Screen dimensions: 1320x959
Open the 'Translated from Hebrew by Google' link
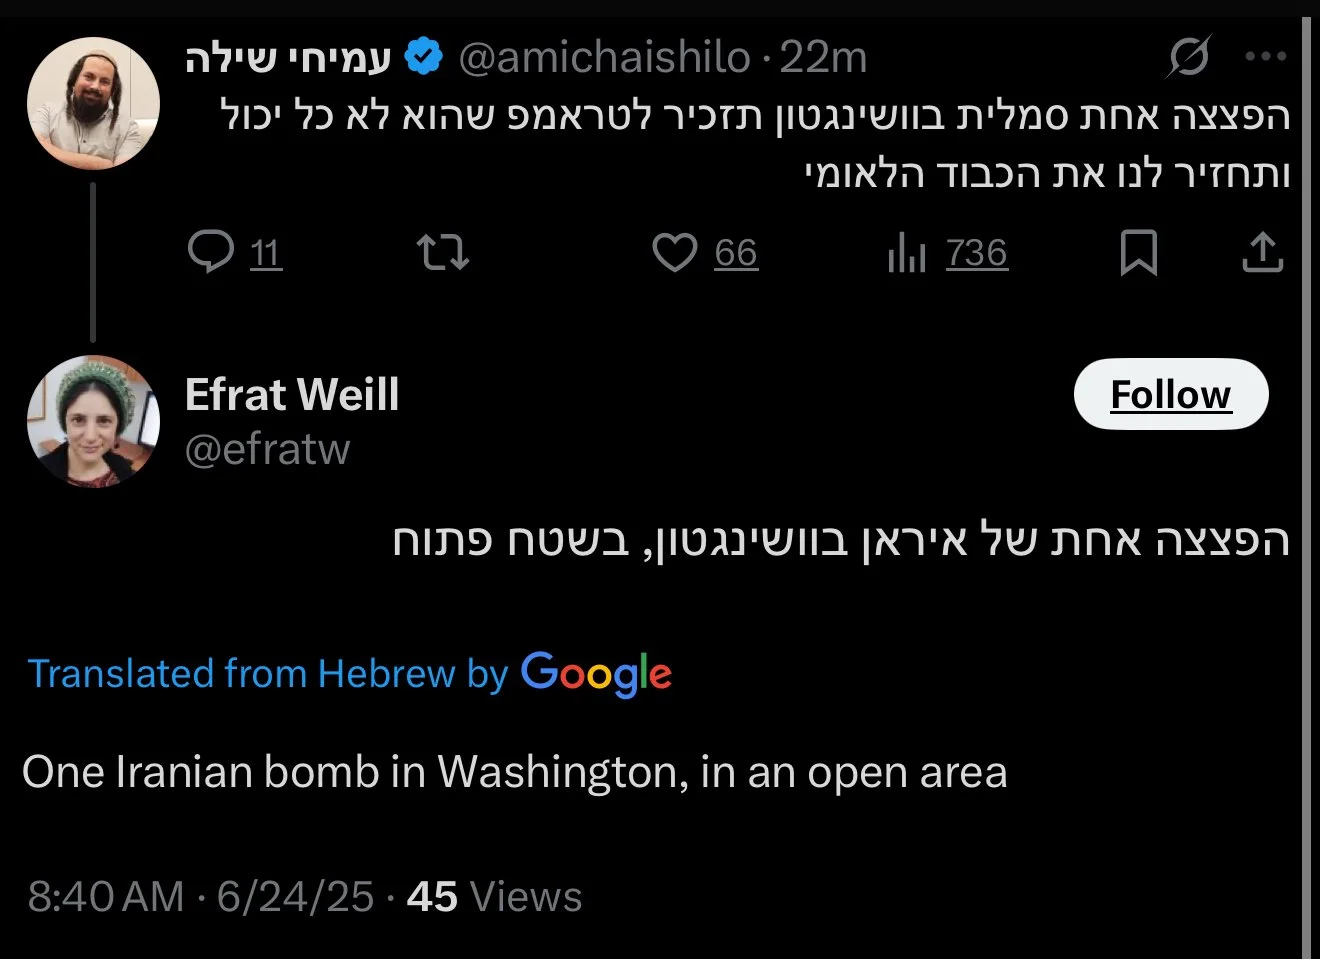349,673
